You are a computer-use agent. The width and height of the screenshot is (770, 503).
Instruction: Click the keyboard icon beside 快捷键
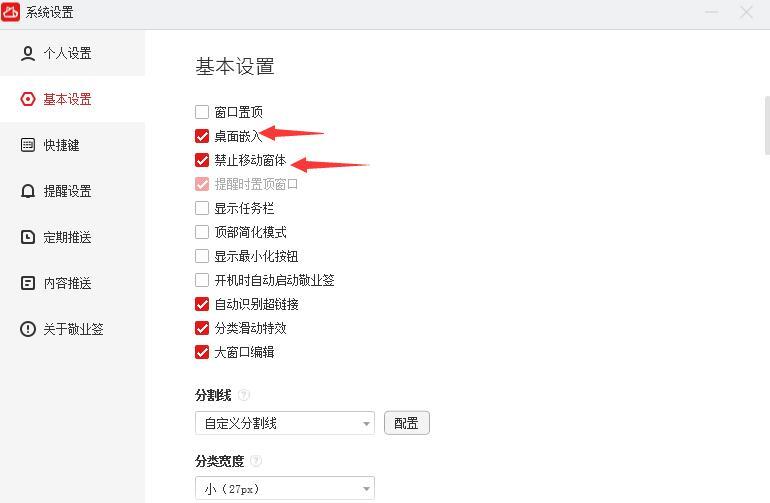point(28,145)
